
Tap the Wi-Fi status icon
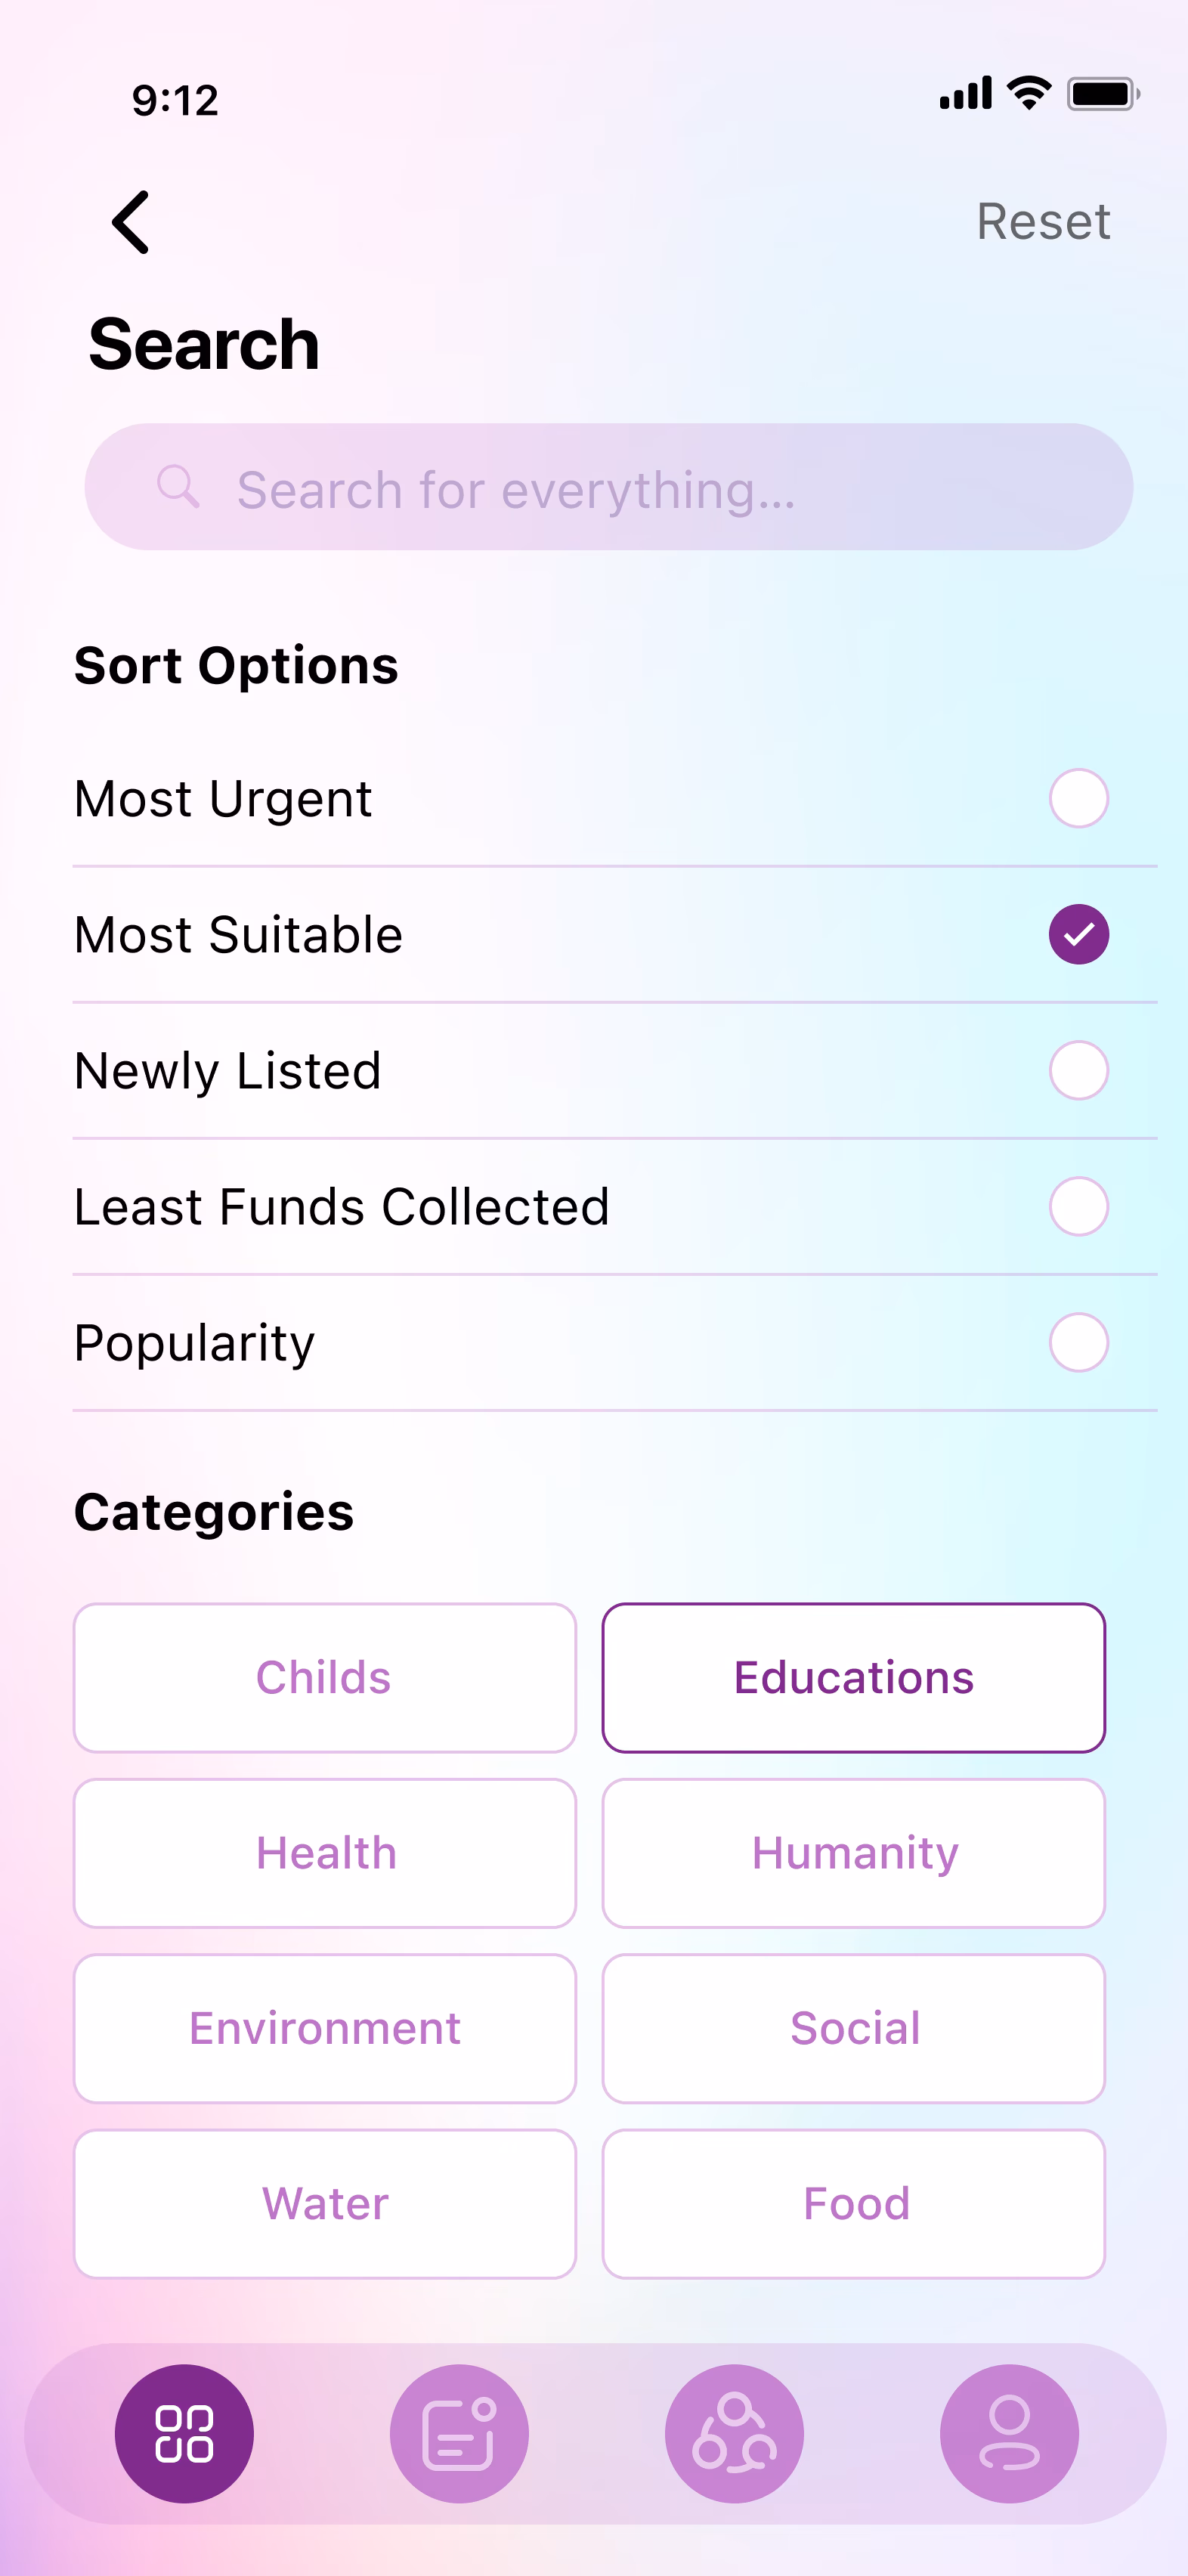(1029, 93)
